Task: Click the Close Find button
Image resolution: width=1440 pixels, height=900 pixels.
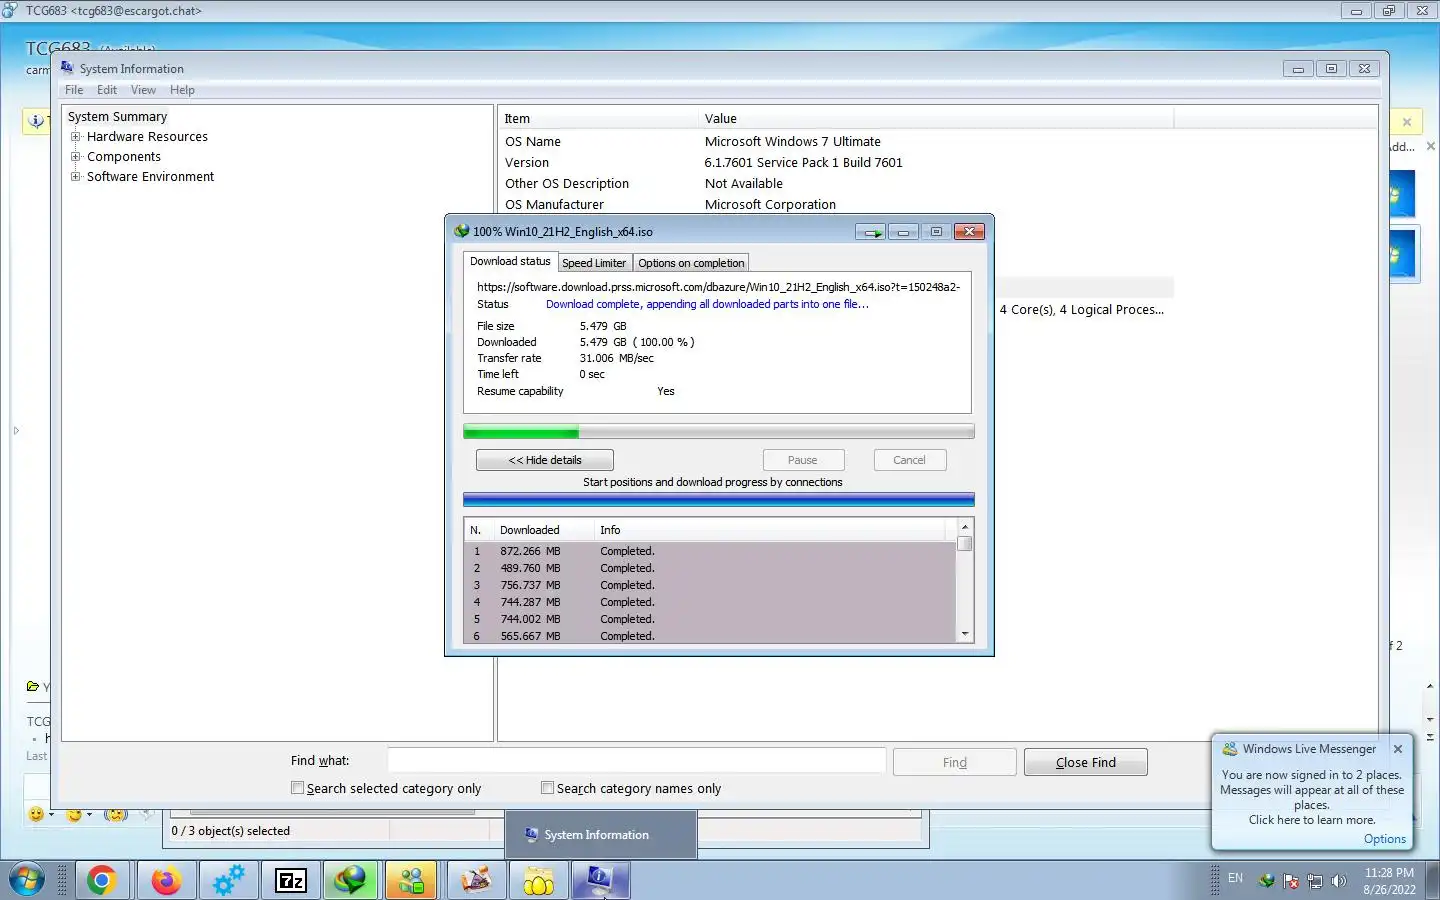Action: 1086,762
